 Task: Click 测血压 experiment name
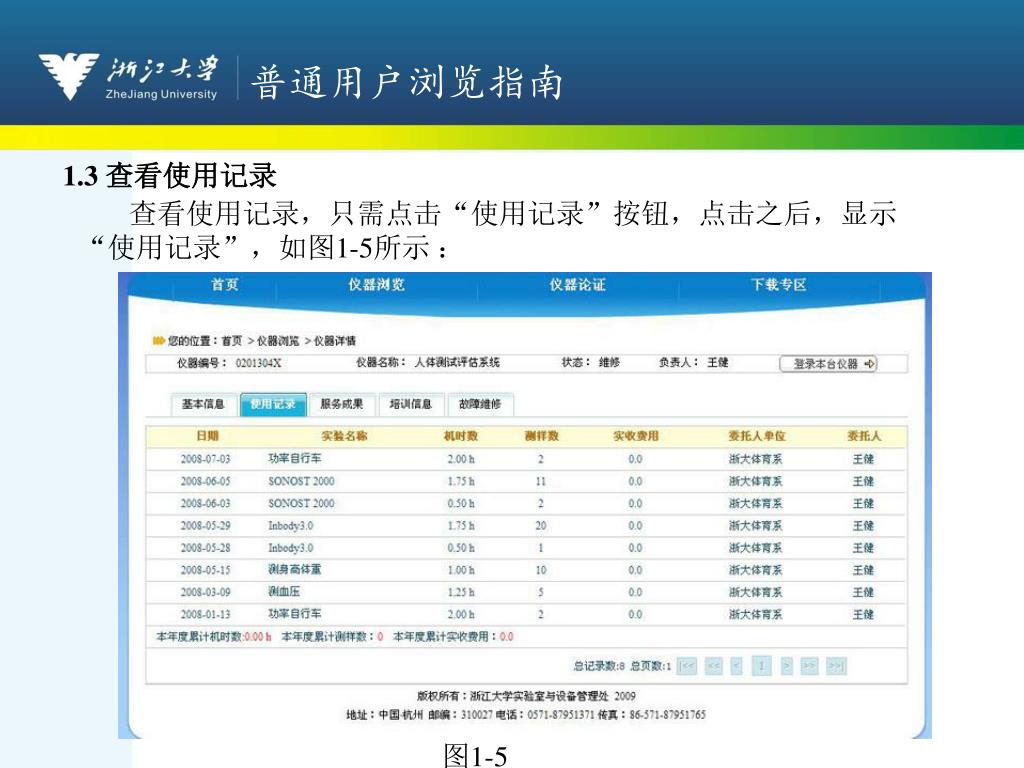284,592
